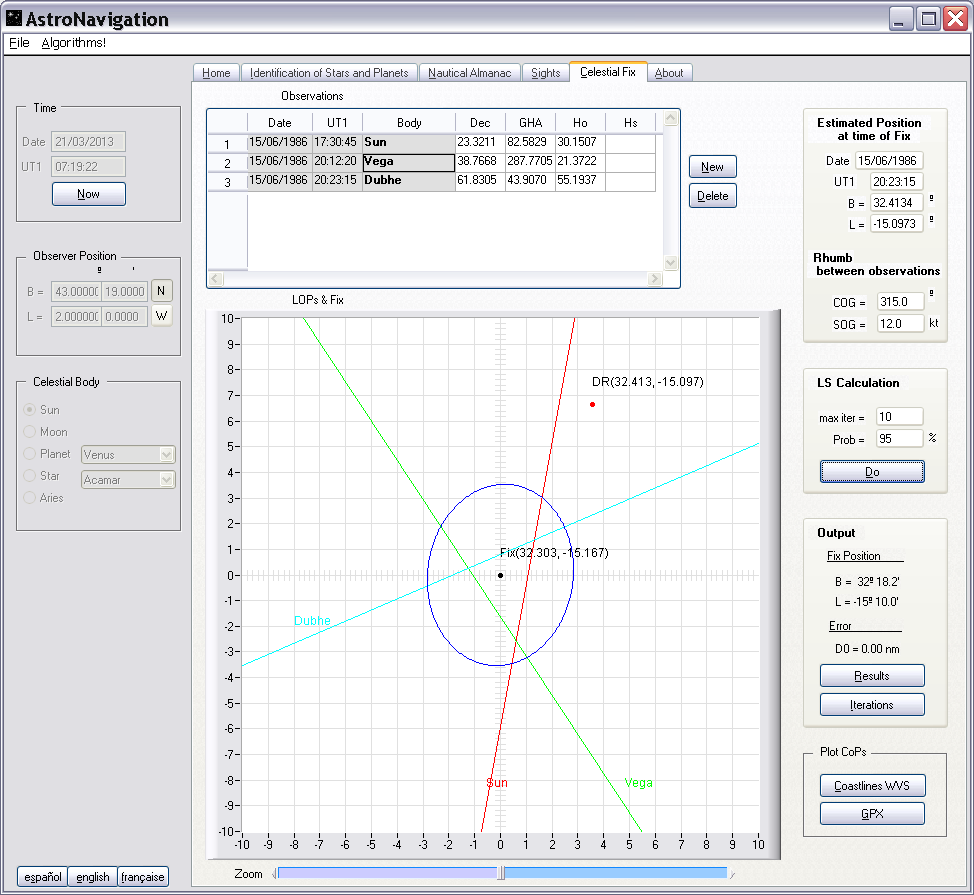974x895 pixels.
Task: Select the Star radio button
Action: click(x=30, y=476)
